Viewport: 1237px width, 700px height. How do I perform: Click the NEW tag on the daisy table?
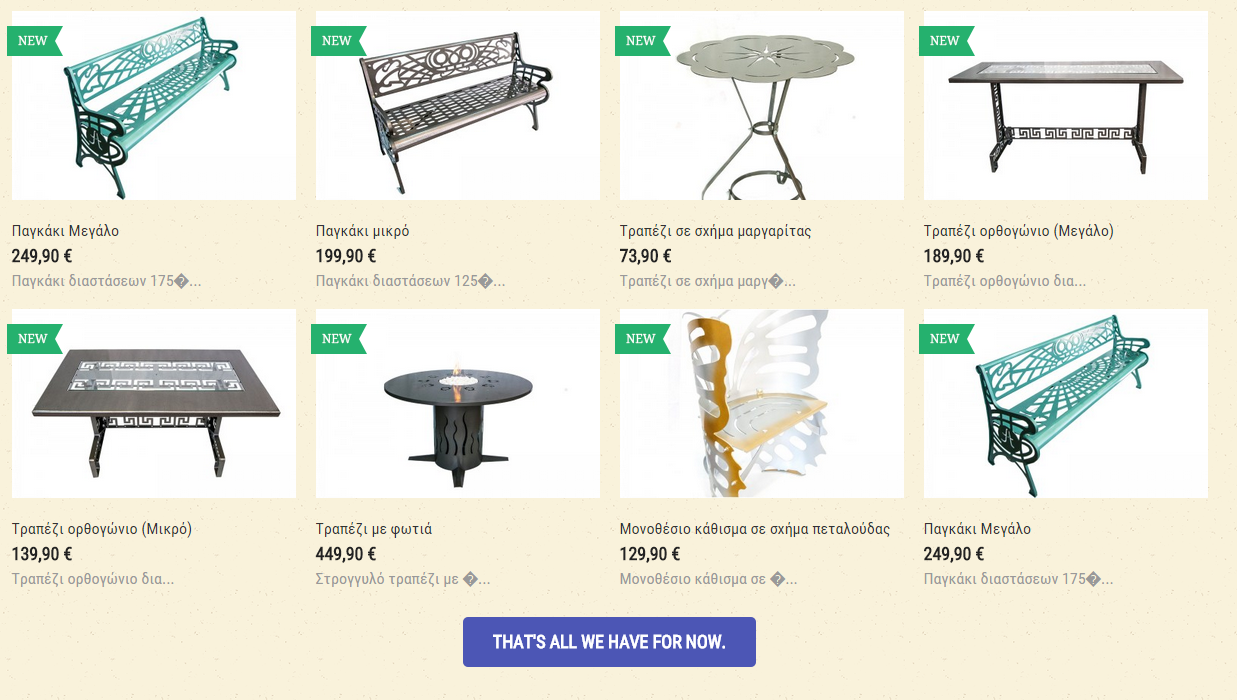point(642,41)
